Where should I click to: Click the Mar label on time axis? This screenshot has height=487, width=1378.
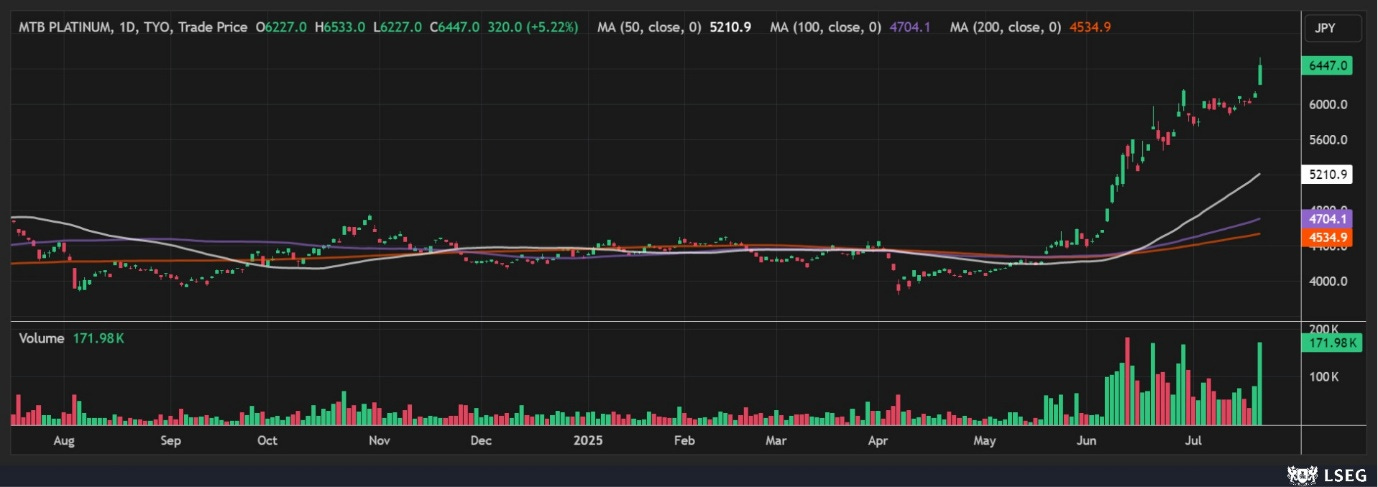tap(775, 440)
